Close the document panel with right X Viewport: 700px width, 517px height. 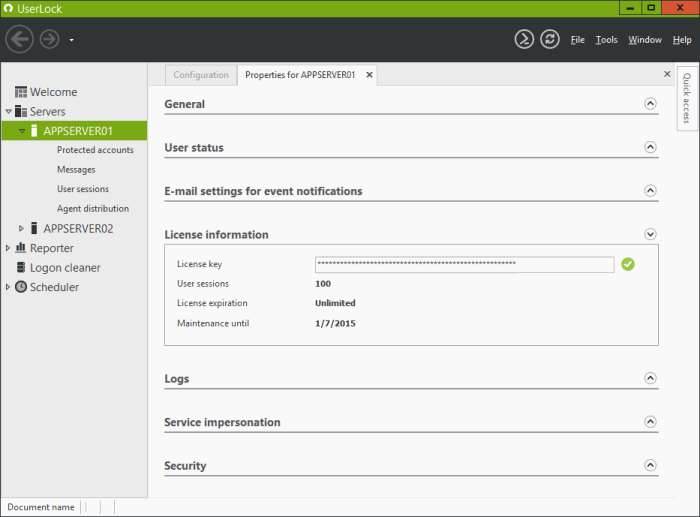pyautogui.click(x=667, y=74)
